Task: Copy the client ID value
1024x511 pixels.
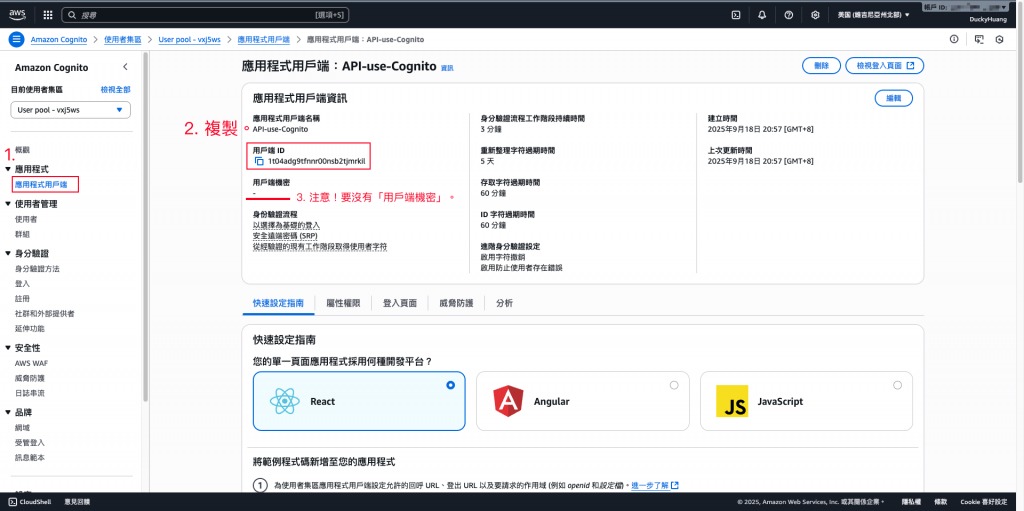Action: point(259,161)
